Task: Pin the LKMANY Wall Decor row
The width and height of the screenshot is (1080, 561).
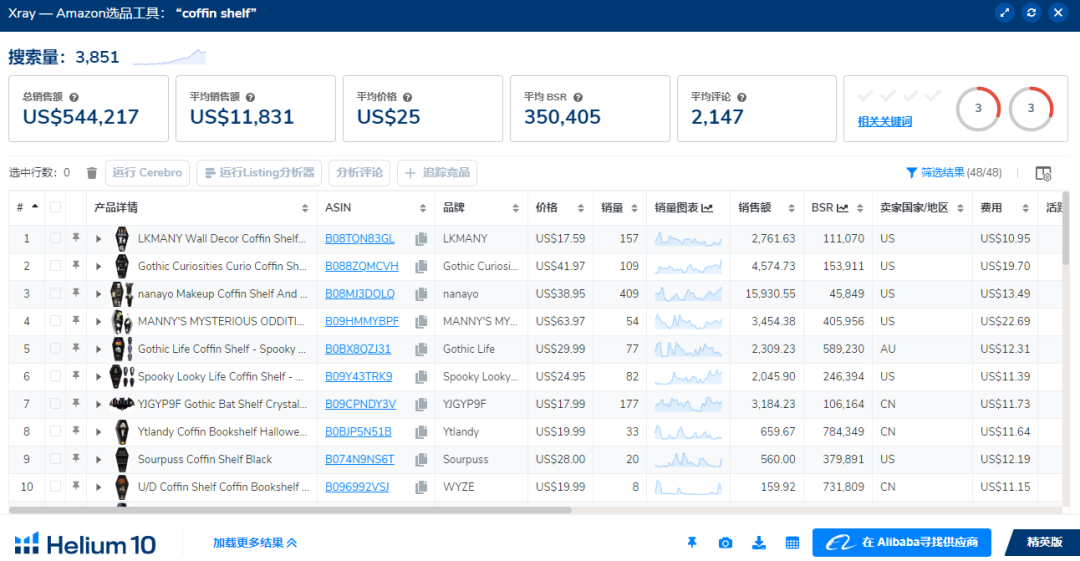Action: coord(76,238)
